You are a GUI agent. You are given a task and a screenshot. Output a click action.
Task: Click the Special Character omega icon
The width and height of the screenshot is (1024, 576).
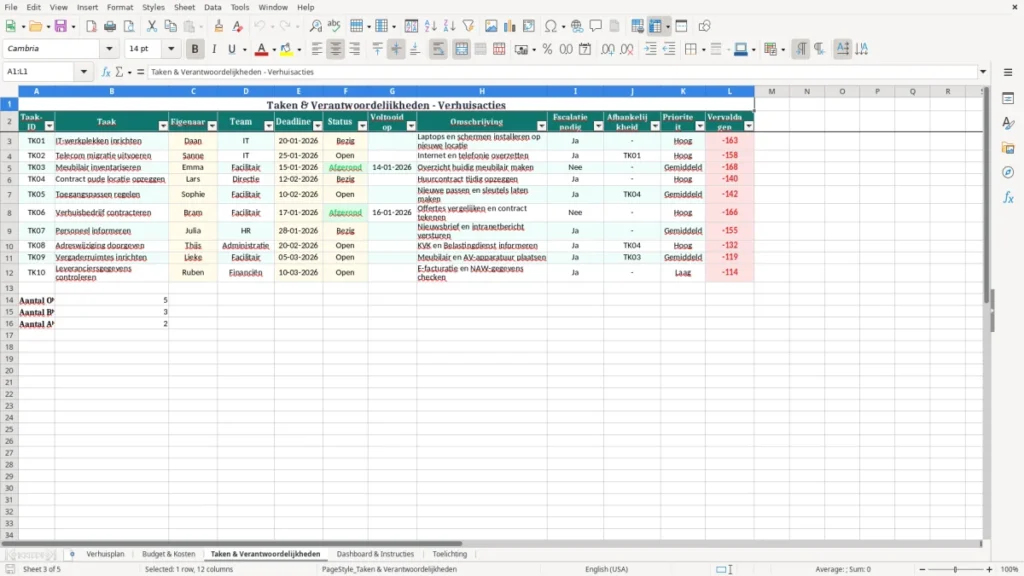click(551, 26)
